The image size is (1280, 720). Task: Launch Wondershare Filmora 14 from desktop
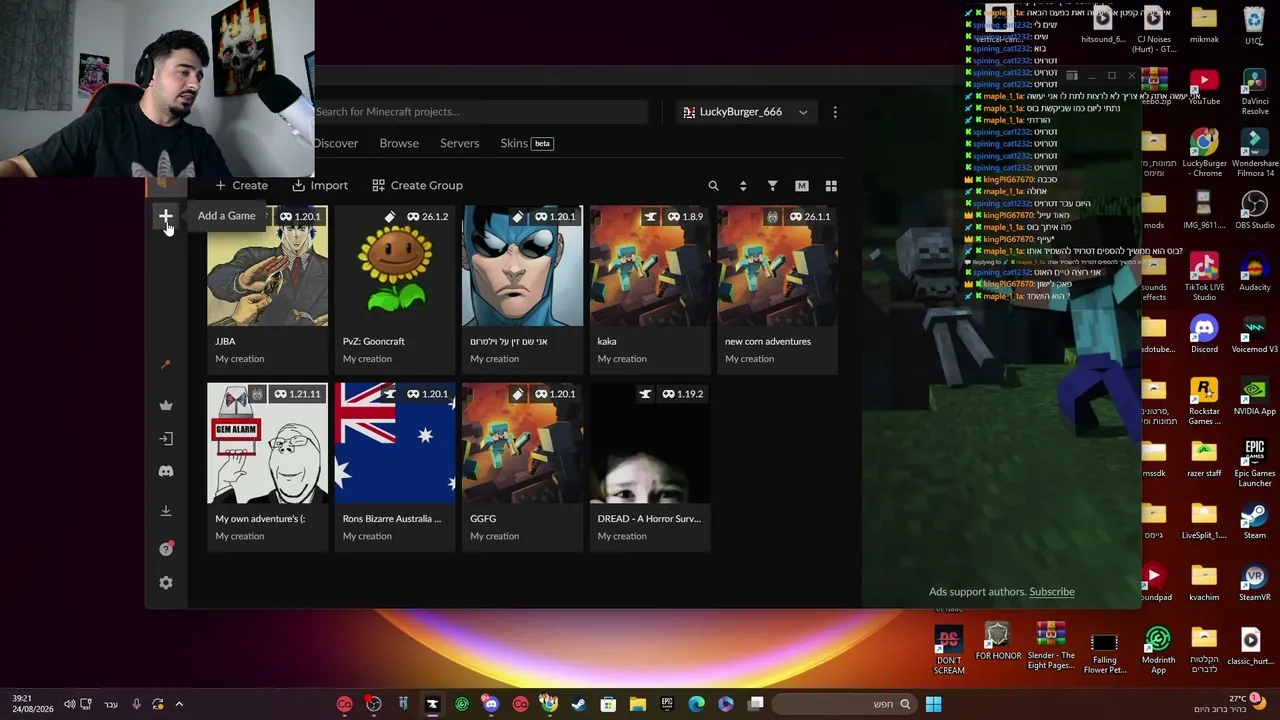point(1254,152)
